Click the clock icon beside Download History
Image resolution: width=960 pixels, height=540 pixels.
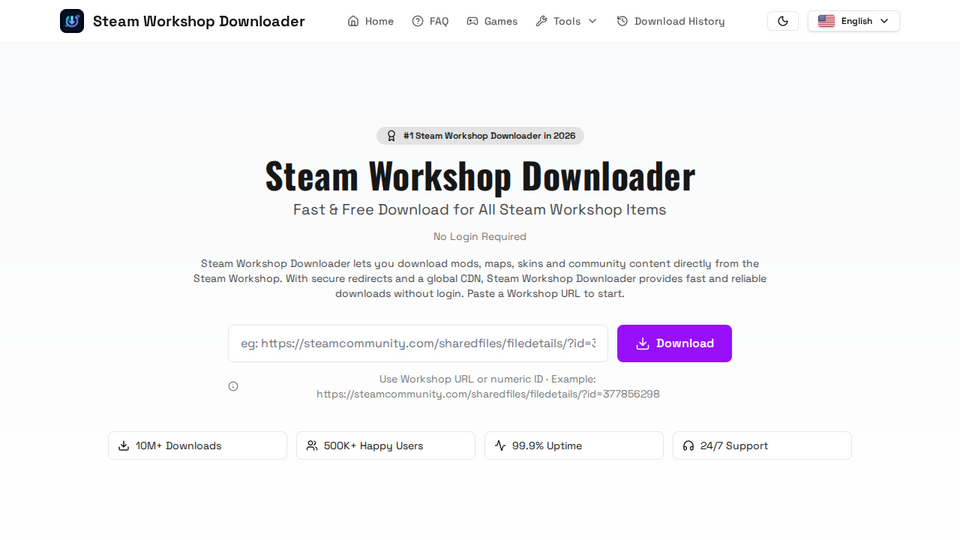pyautogui.click(x=622, y=21)
